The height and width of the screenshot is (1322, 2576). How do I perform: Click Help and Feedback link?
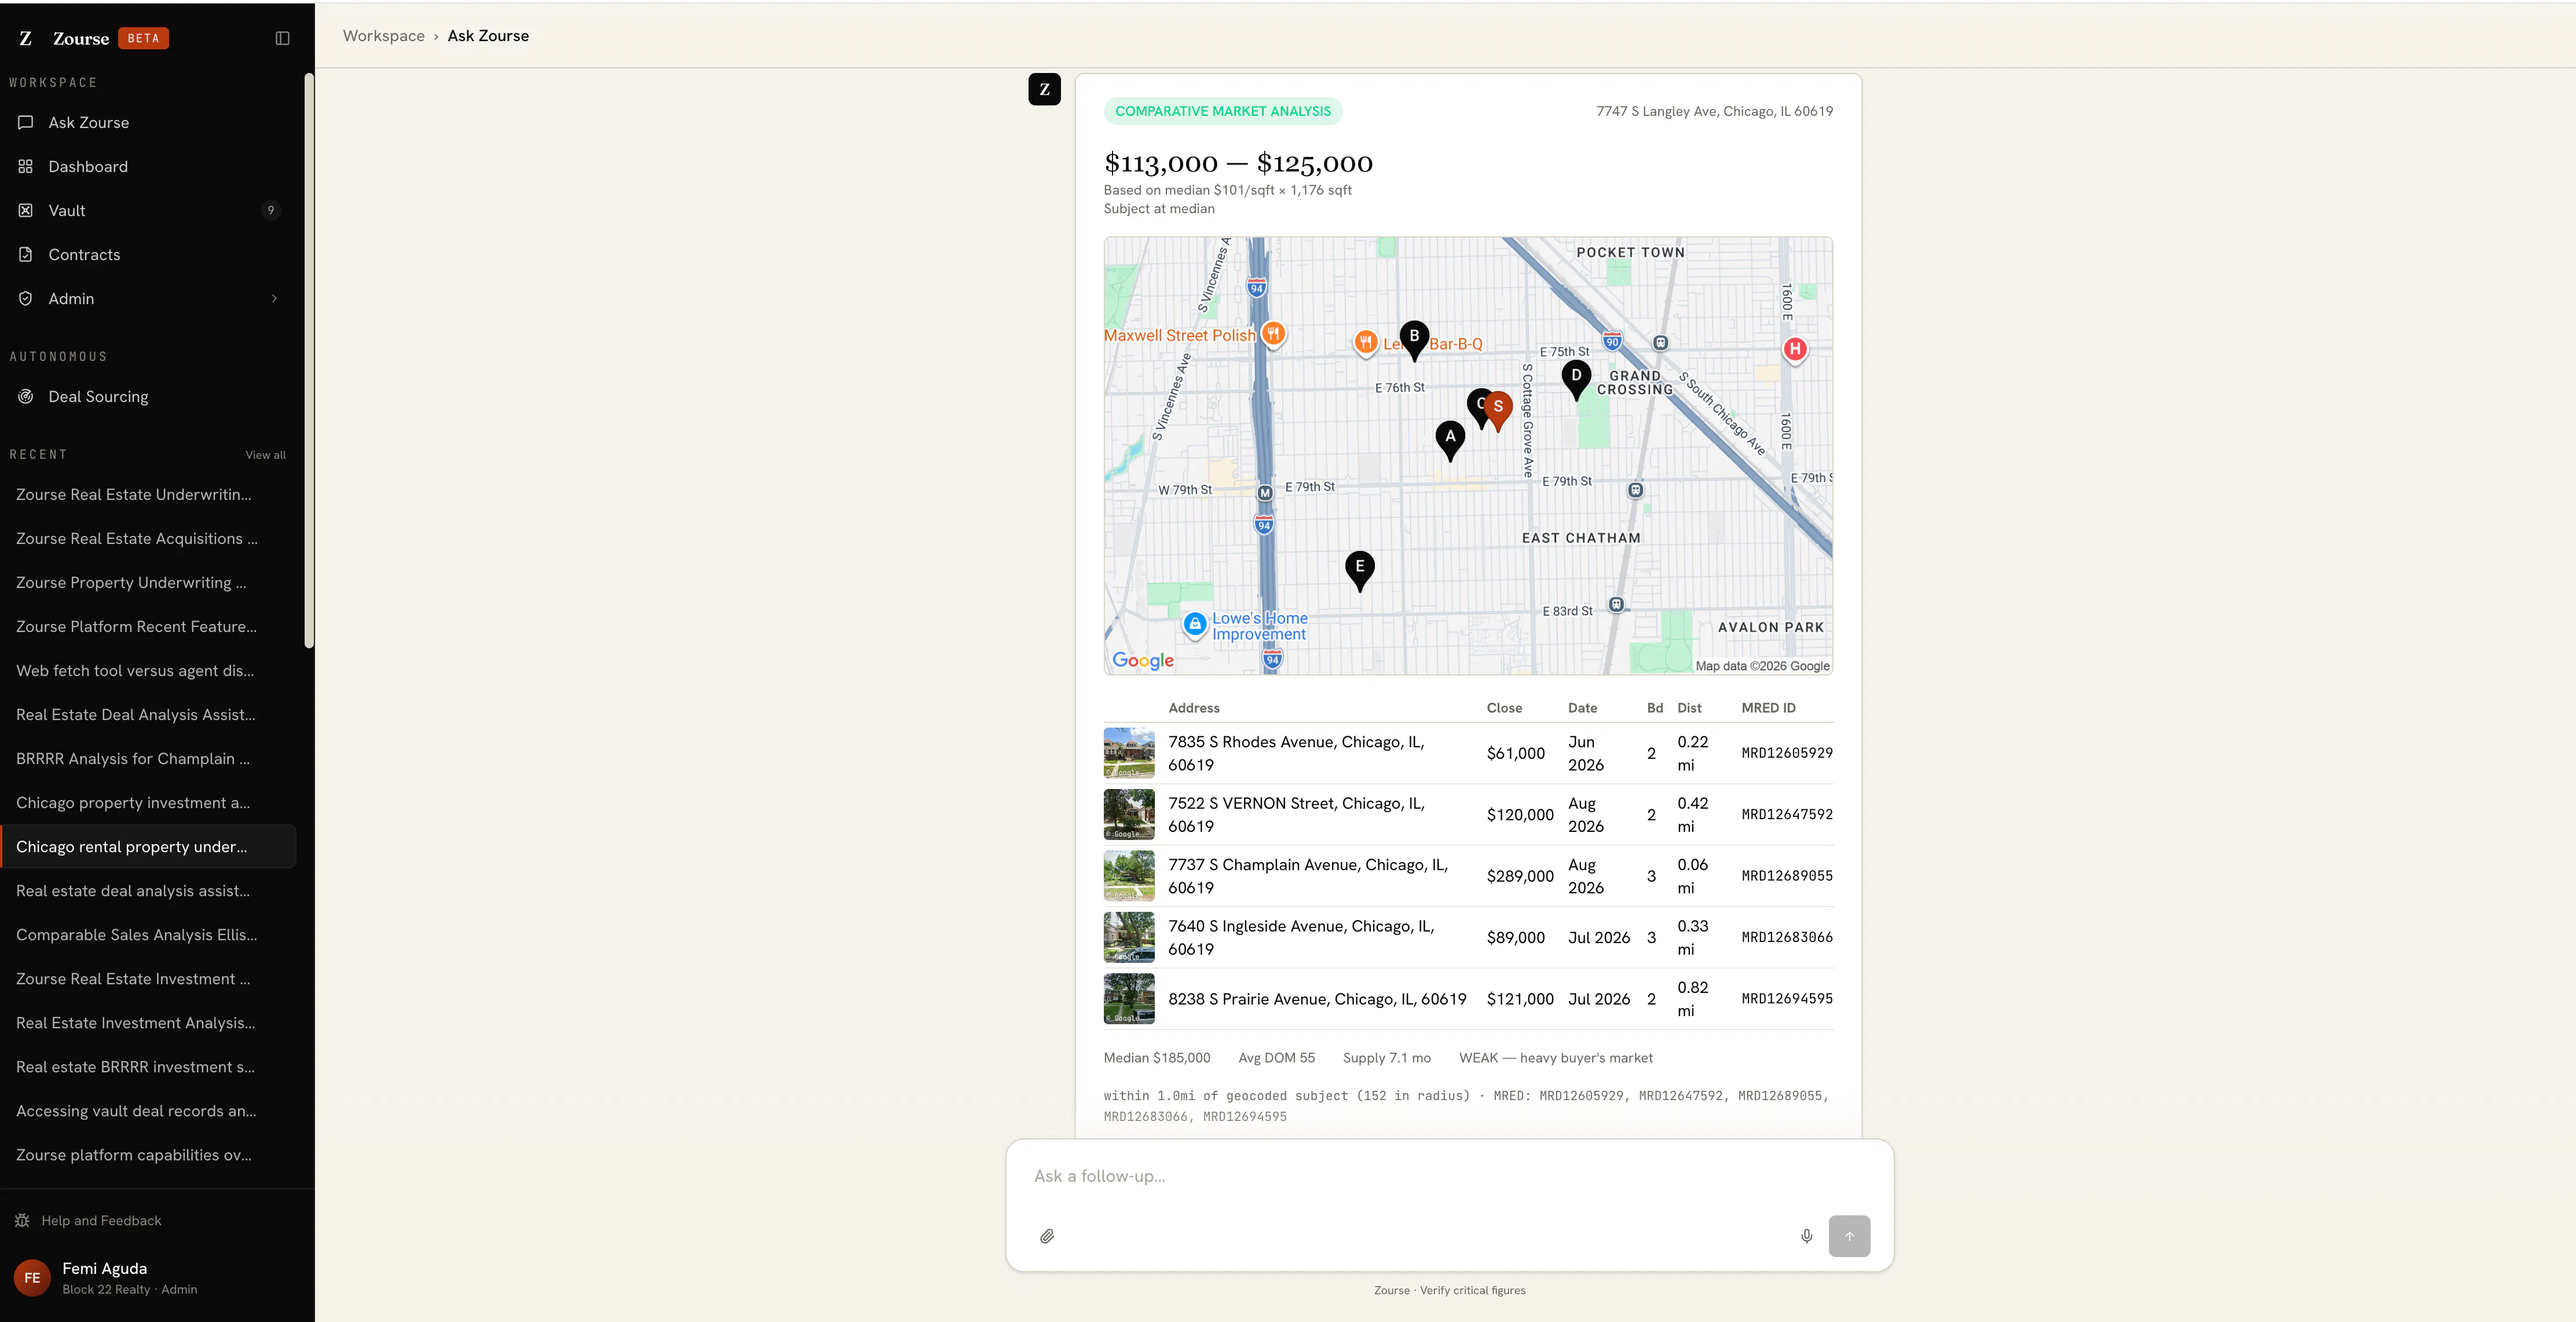[101, 1220]
